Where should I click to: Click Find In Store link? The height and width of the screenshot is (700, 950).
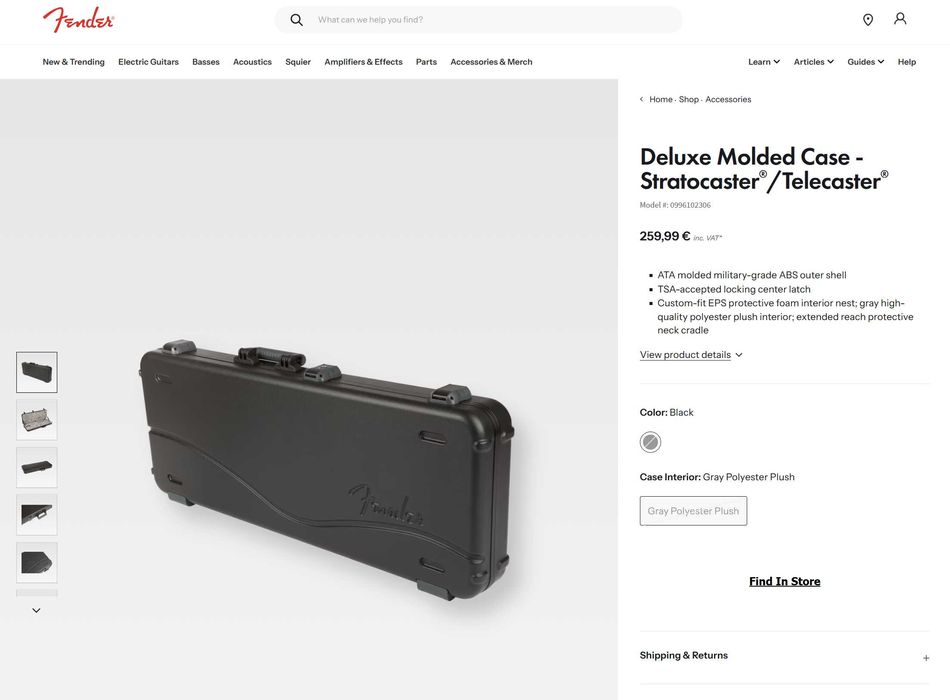point(785,581)
